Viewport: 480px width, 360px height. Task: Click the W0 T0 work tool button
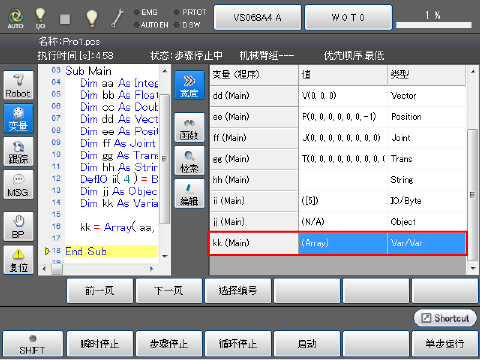[x=348, y=17]
